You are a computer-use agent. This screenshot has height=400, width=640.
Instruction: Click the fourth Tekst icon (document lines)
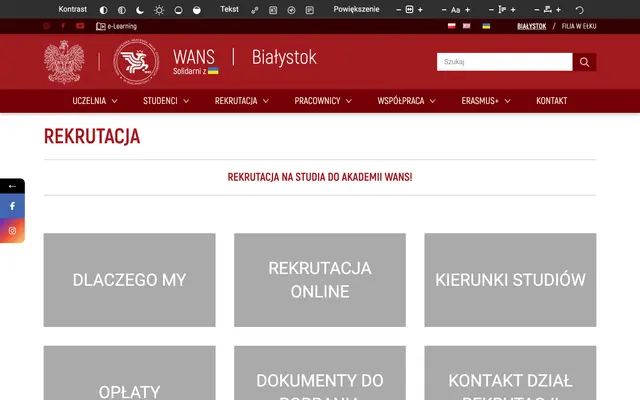[310, 10]
